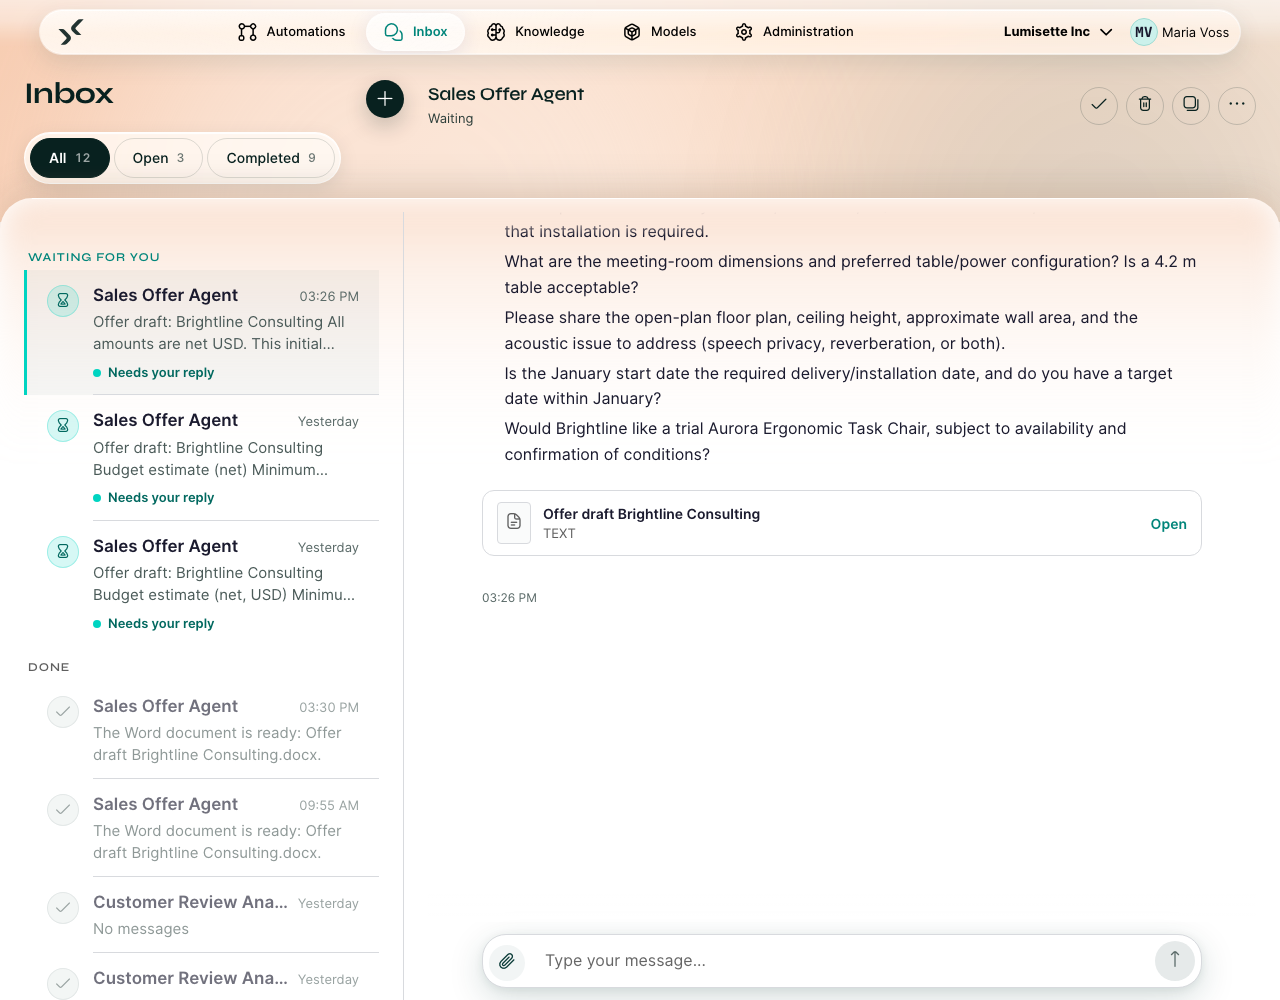Click the Waiting status under conversation title
1280x1000 pixels.
[x=451, y=119]
